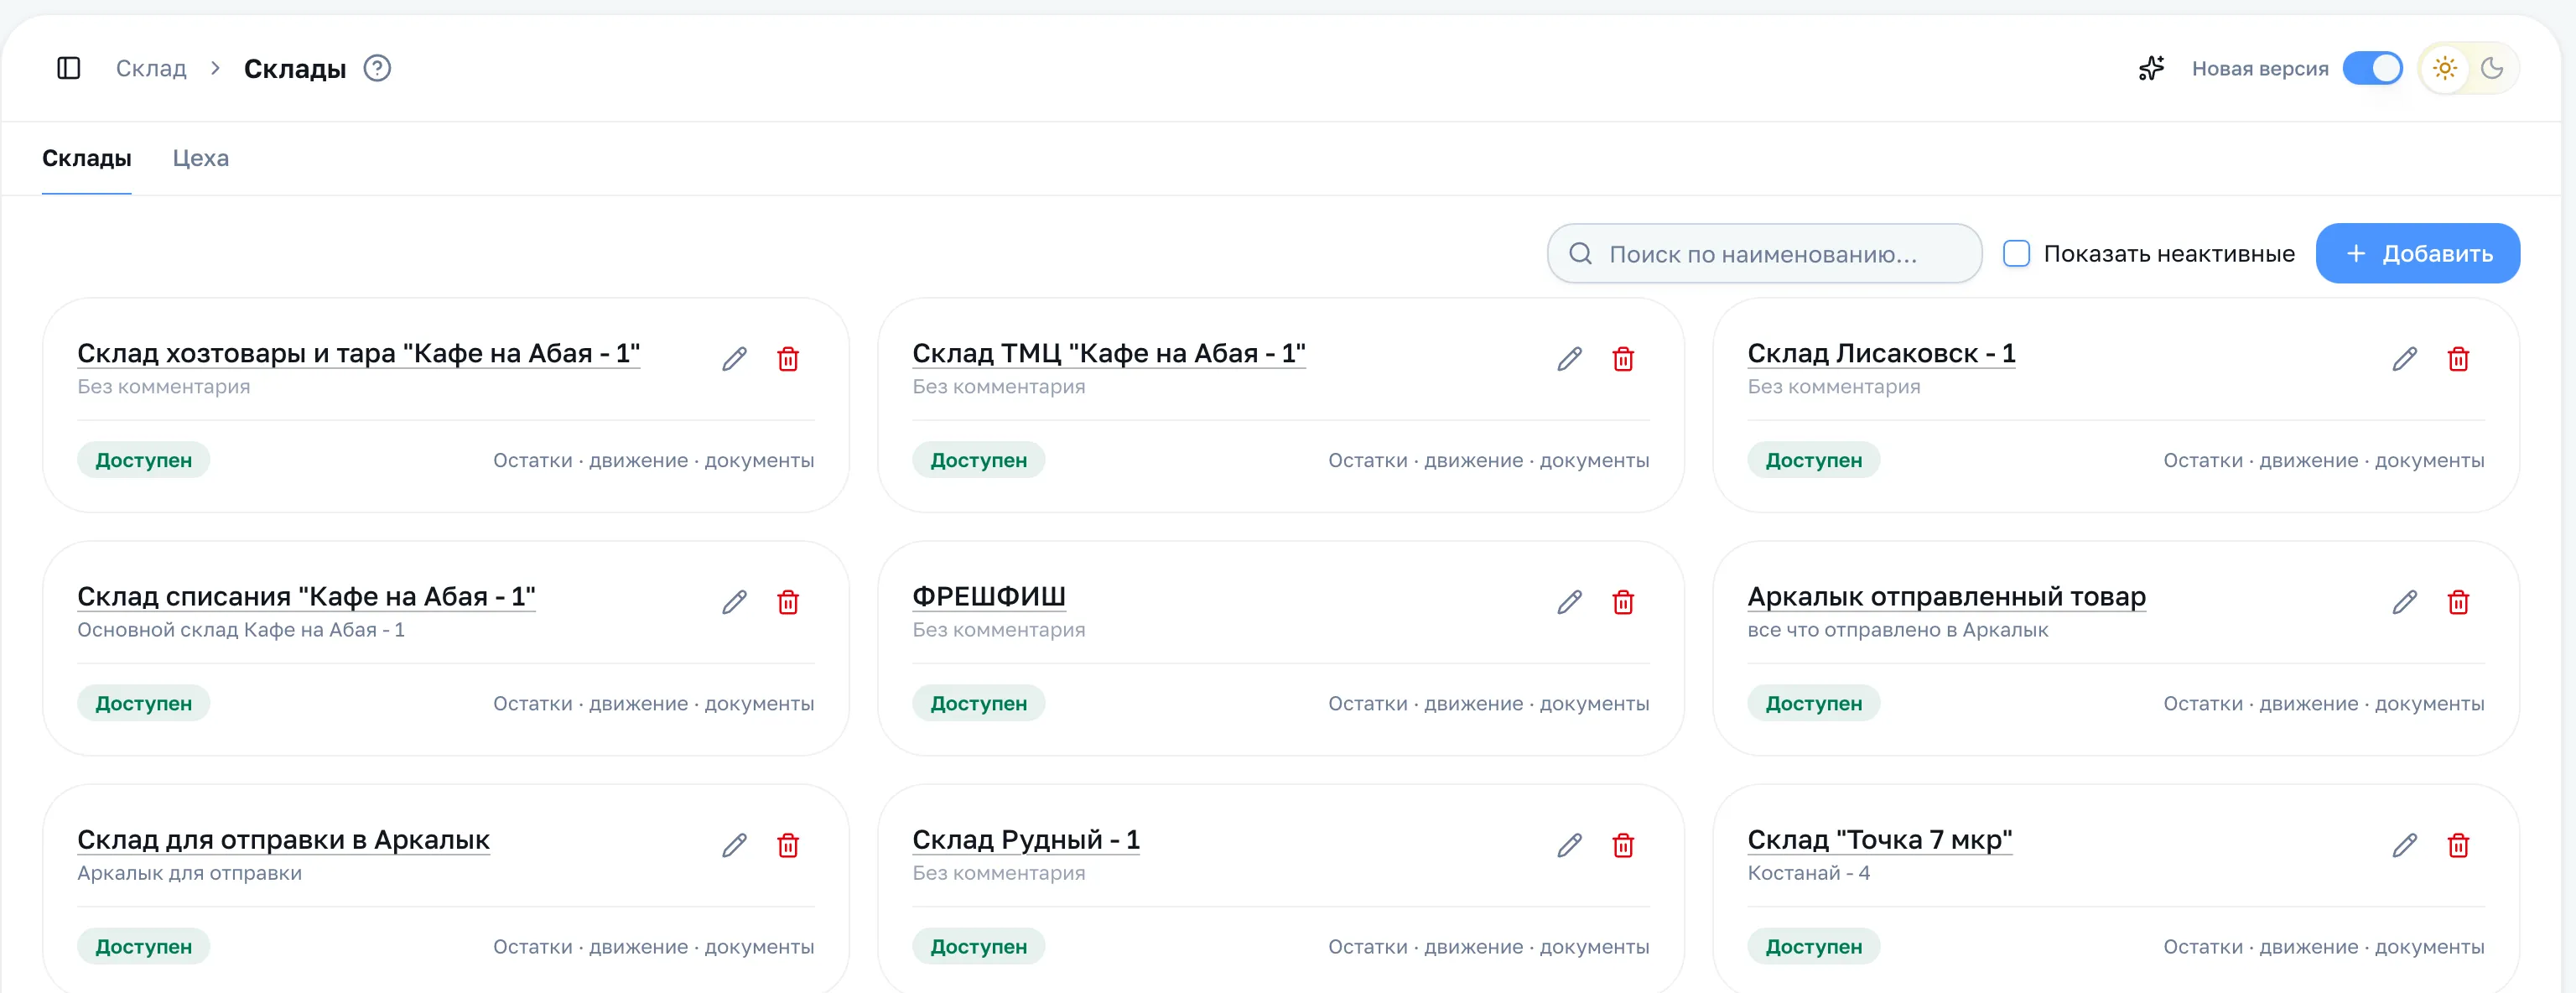Image resolution: width=2576 pixels, height=993 pixels.
Task: Open Склад Лисаковск - 1 title link
Action: point(1881,353)
